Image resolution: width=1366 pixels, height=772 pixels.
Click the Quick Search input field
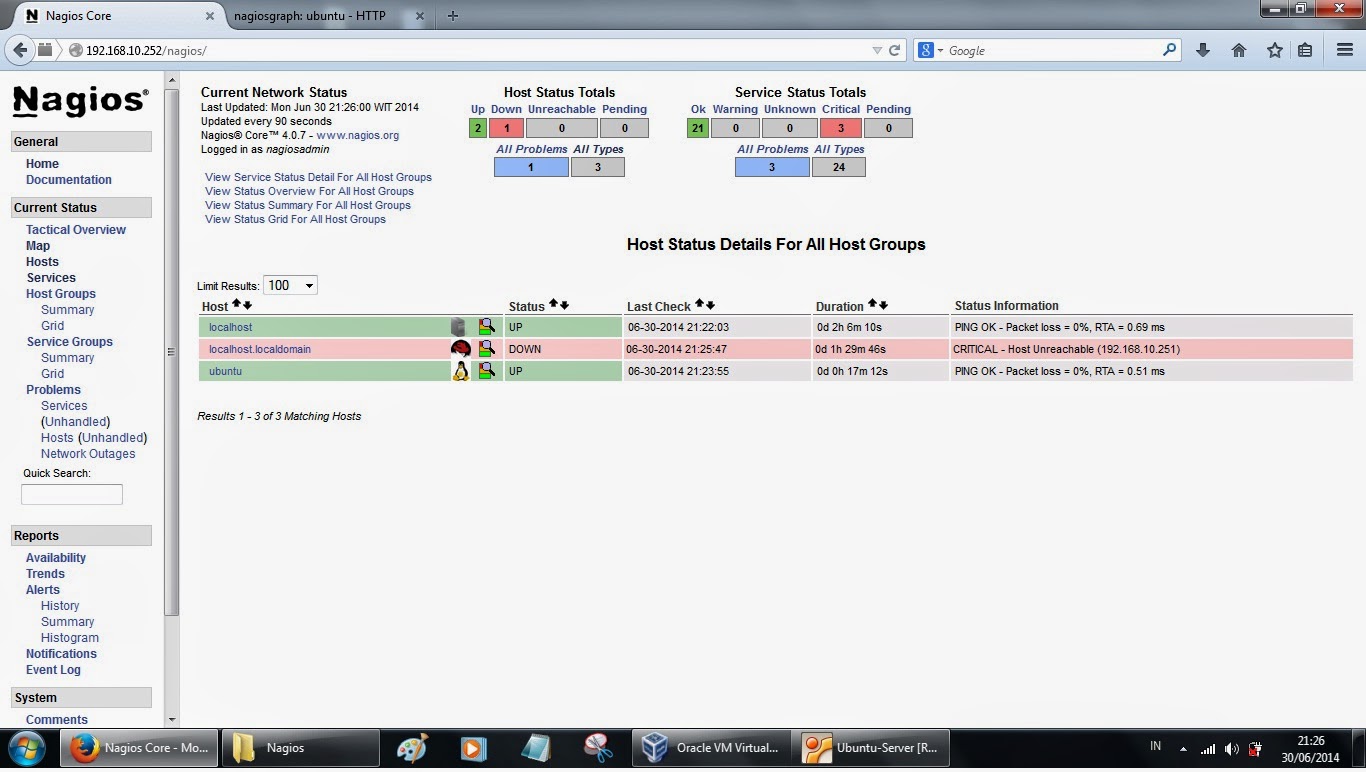coord(72,494)
